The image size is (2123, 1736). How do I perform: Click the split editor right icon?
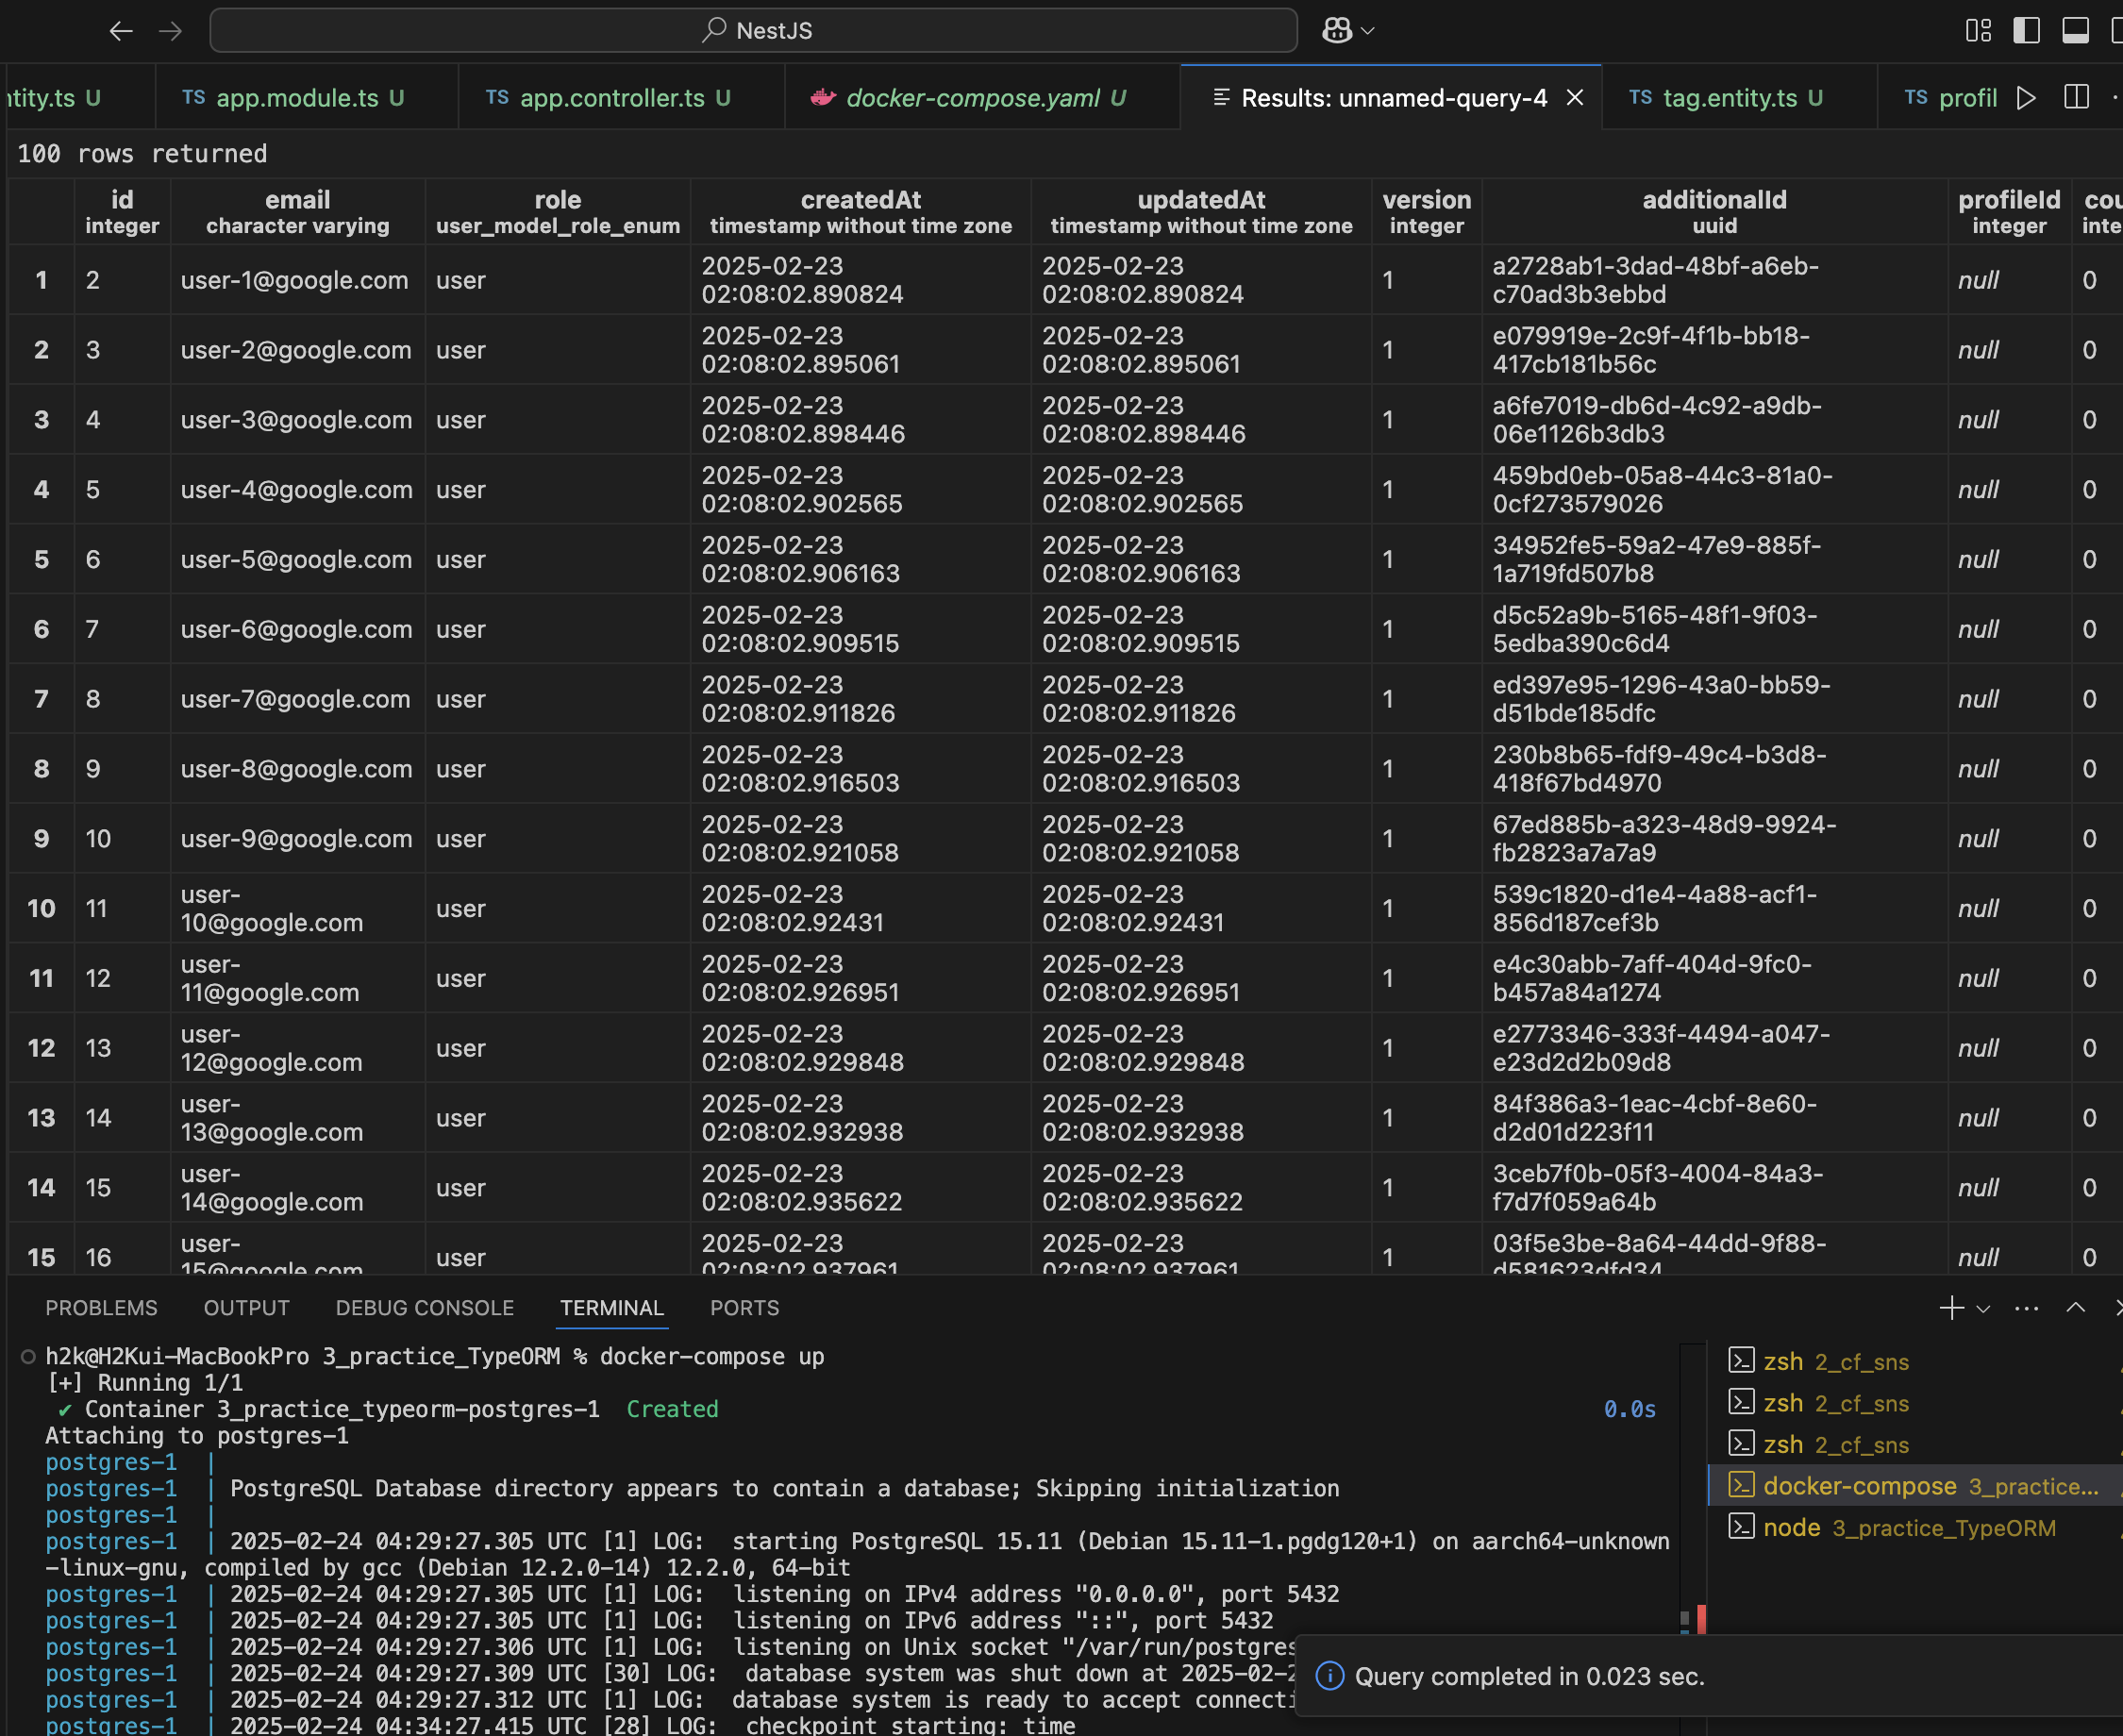2076,97
